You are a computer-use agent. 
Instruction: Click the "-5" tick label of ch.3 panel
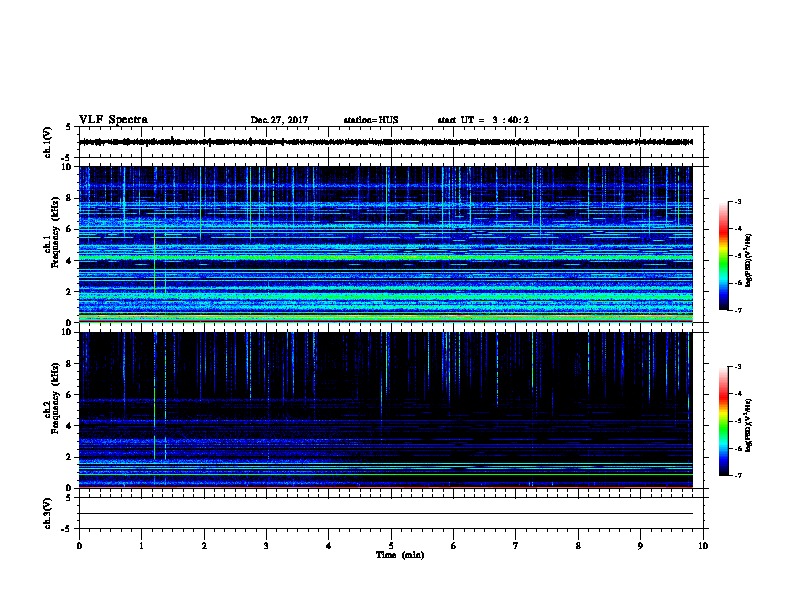66,528
